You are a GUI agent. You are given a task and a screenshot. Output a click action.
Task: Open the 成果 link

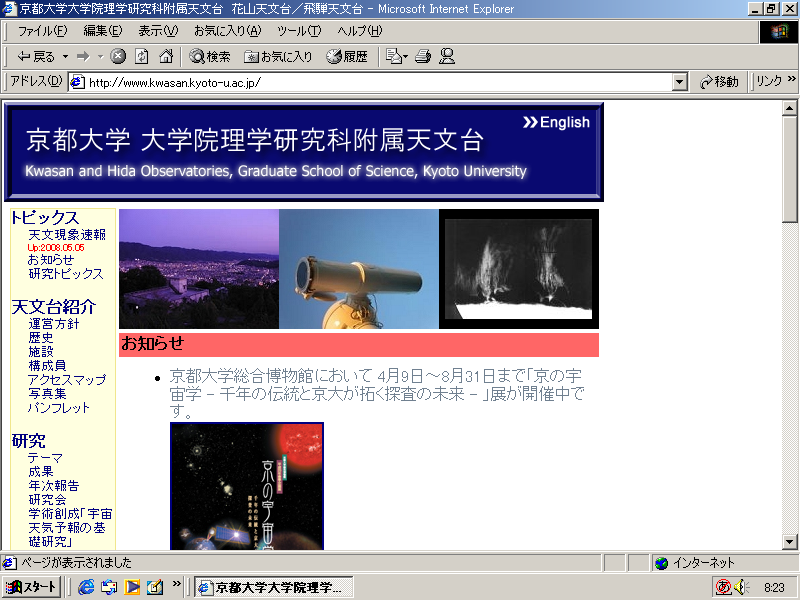pos(41,471)
